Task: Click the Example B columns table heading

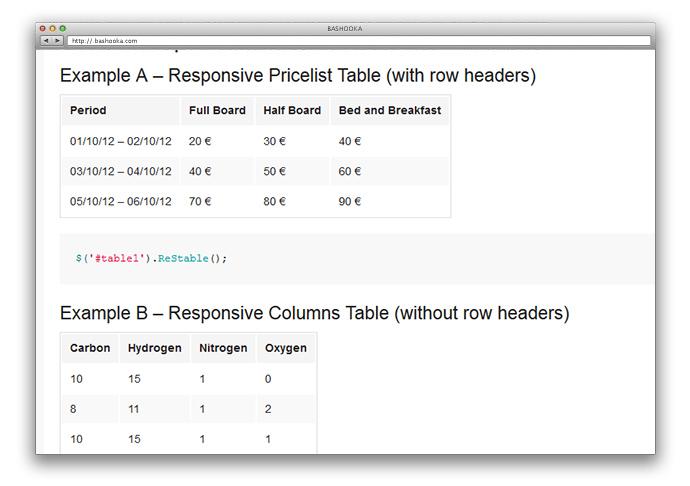Action: pyautogui.click(x=314, y=313)
